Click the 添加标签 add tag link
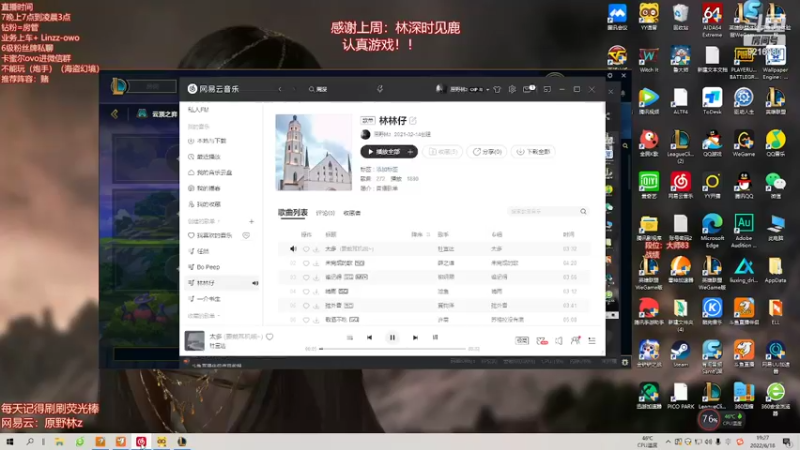This screenshot has height=450, width=800. [387, 169]
